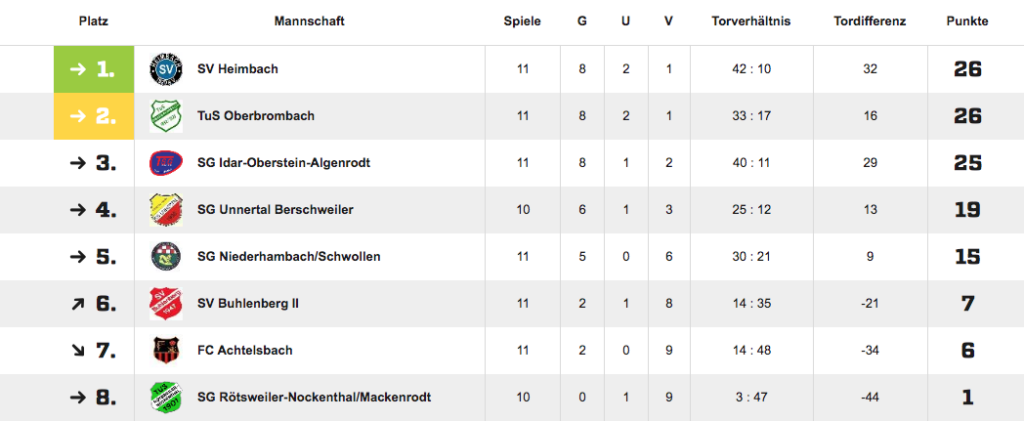Select the Spiele column header

click(x=522, y=22)
